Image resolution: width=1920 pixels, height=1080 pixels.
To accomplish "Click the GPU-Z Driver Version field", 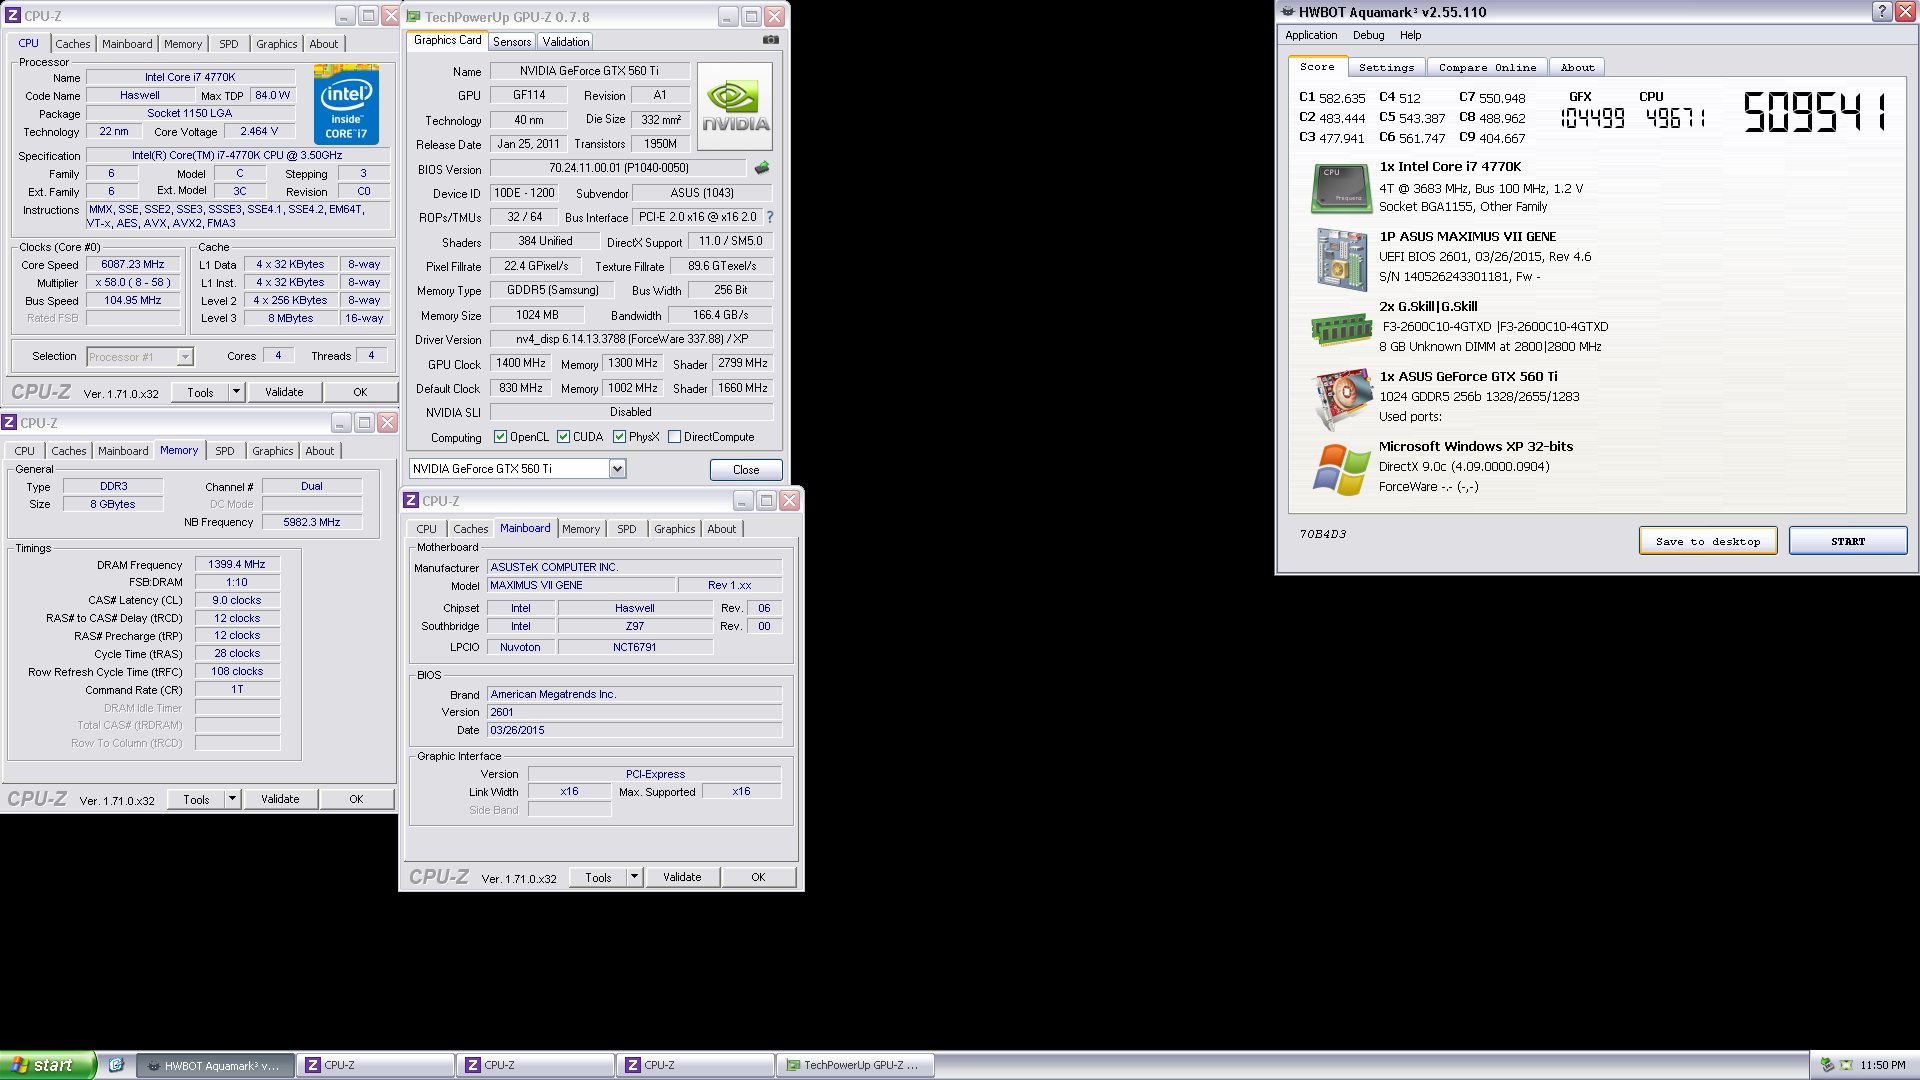I will (x=632, y=339).
